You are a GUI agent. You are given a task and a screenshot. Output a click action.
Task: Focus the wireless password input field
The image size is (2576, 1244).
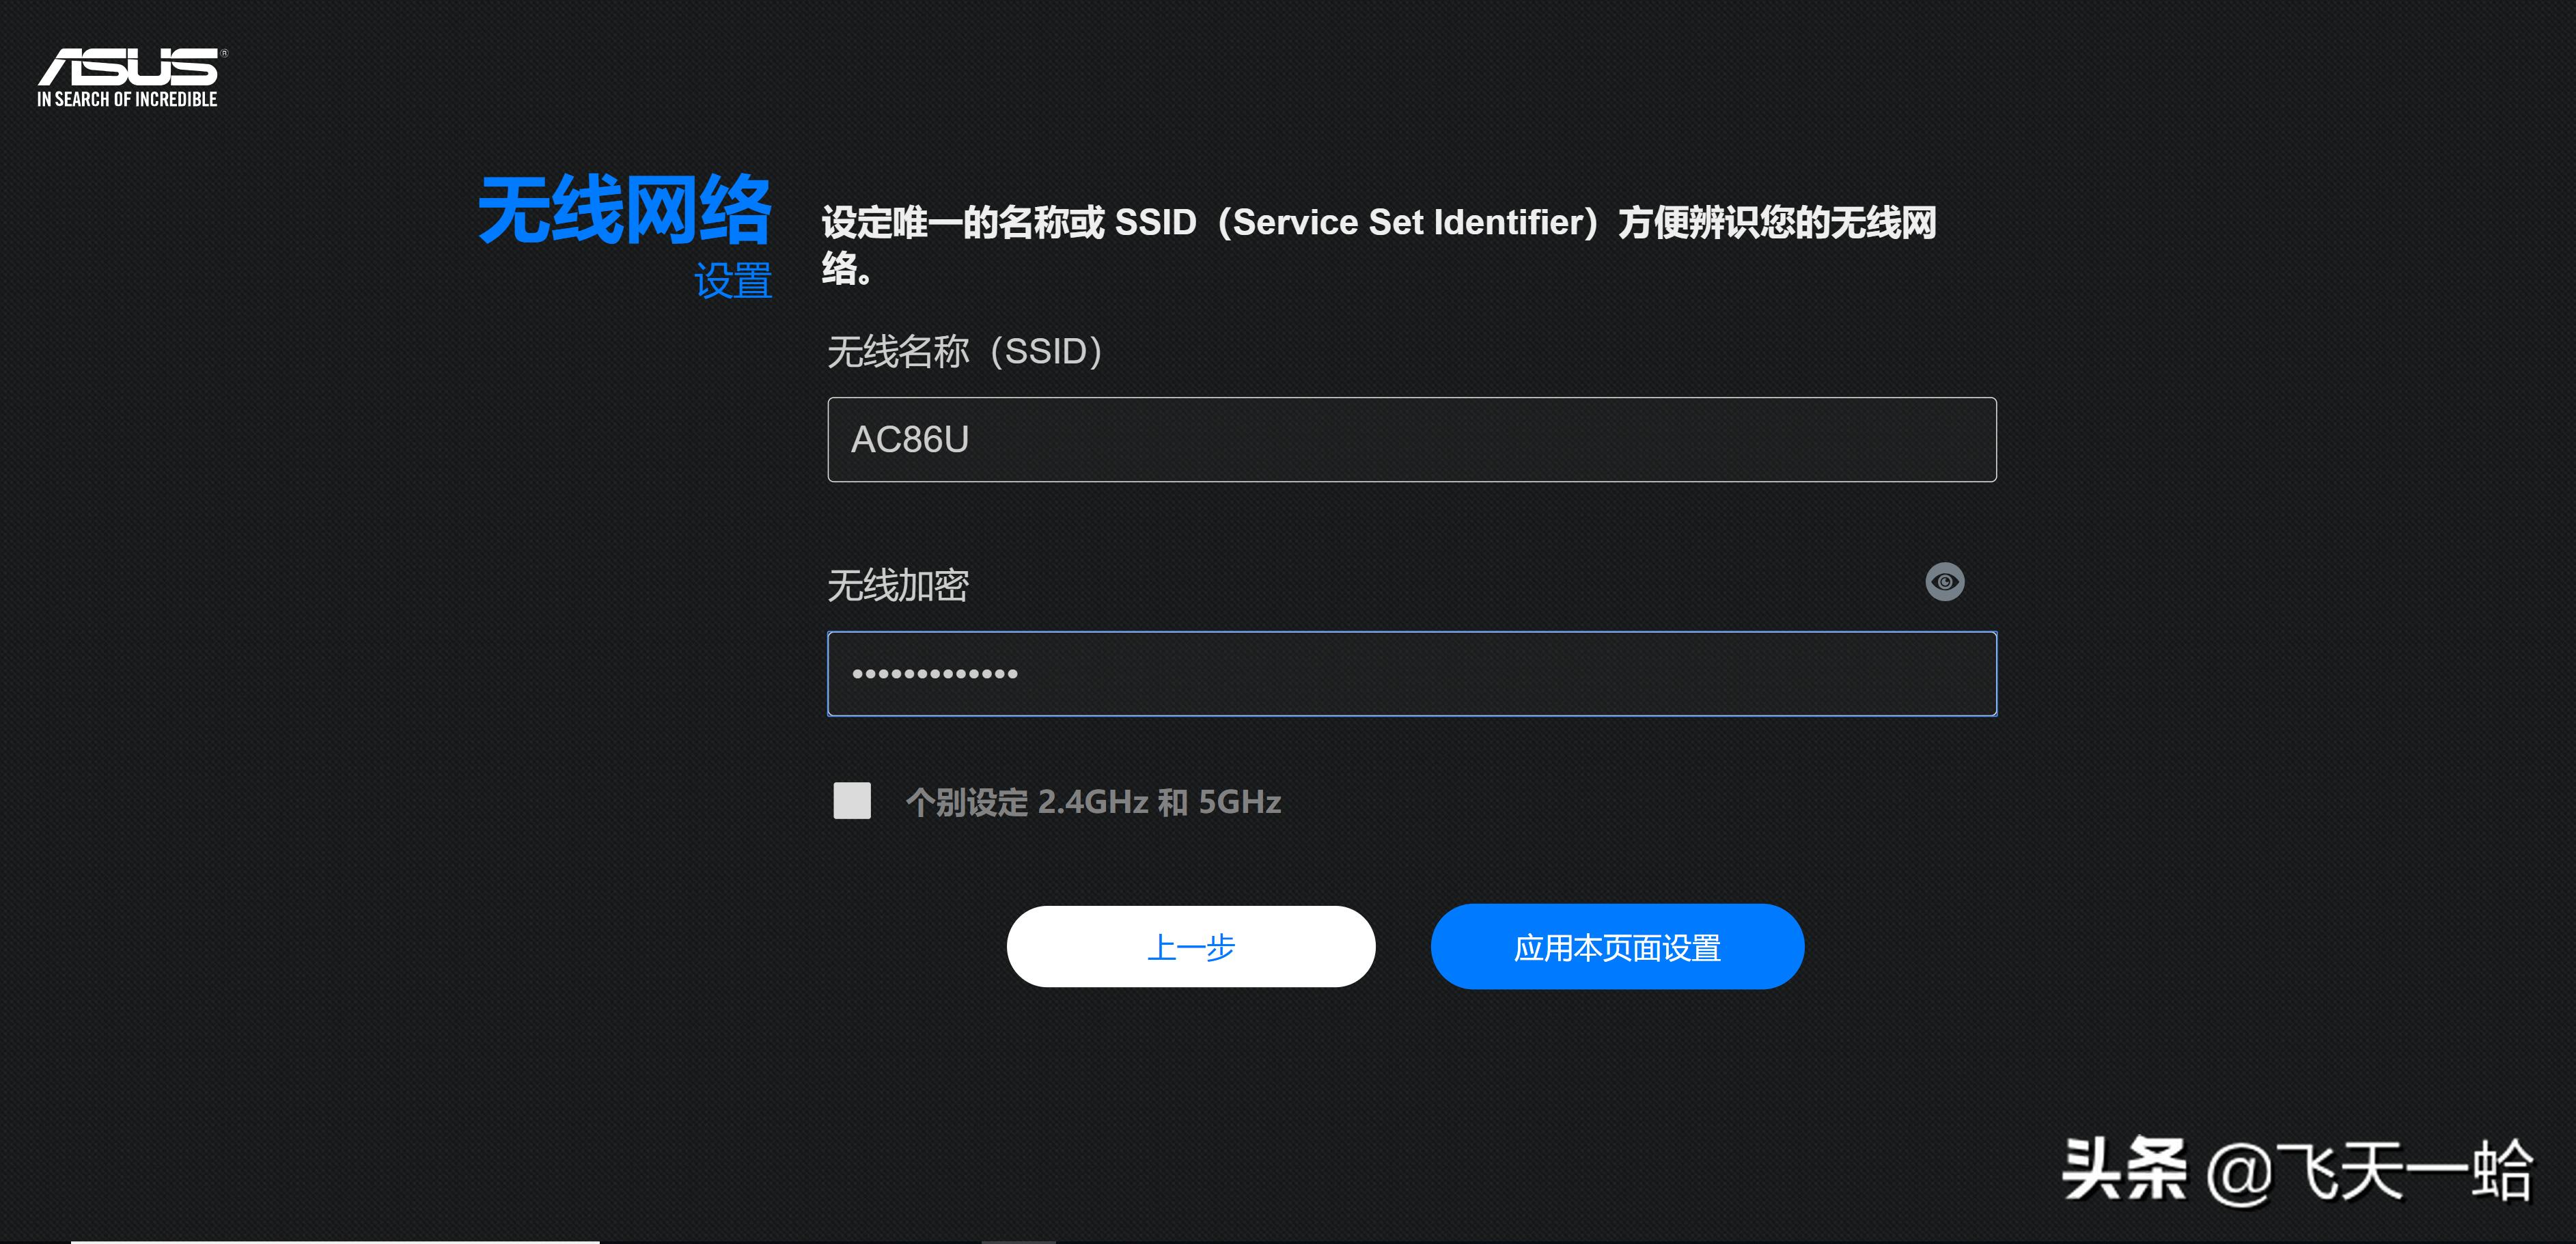(1411, 673)
